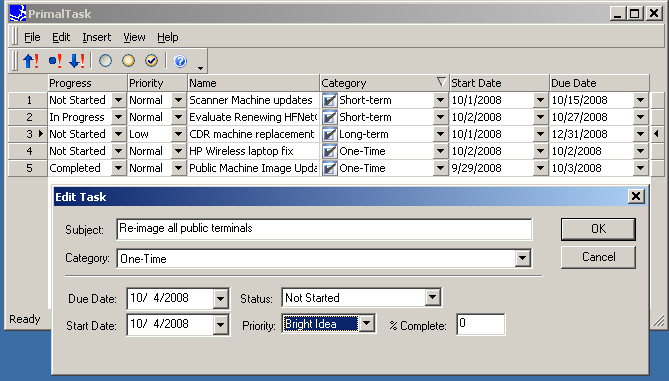Click the Priority column header

(x=157, y=83)
